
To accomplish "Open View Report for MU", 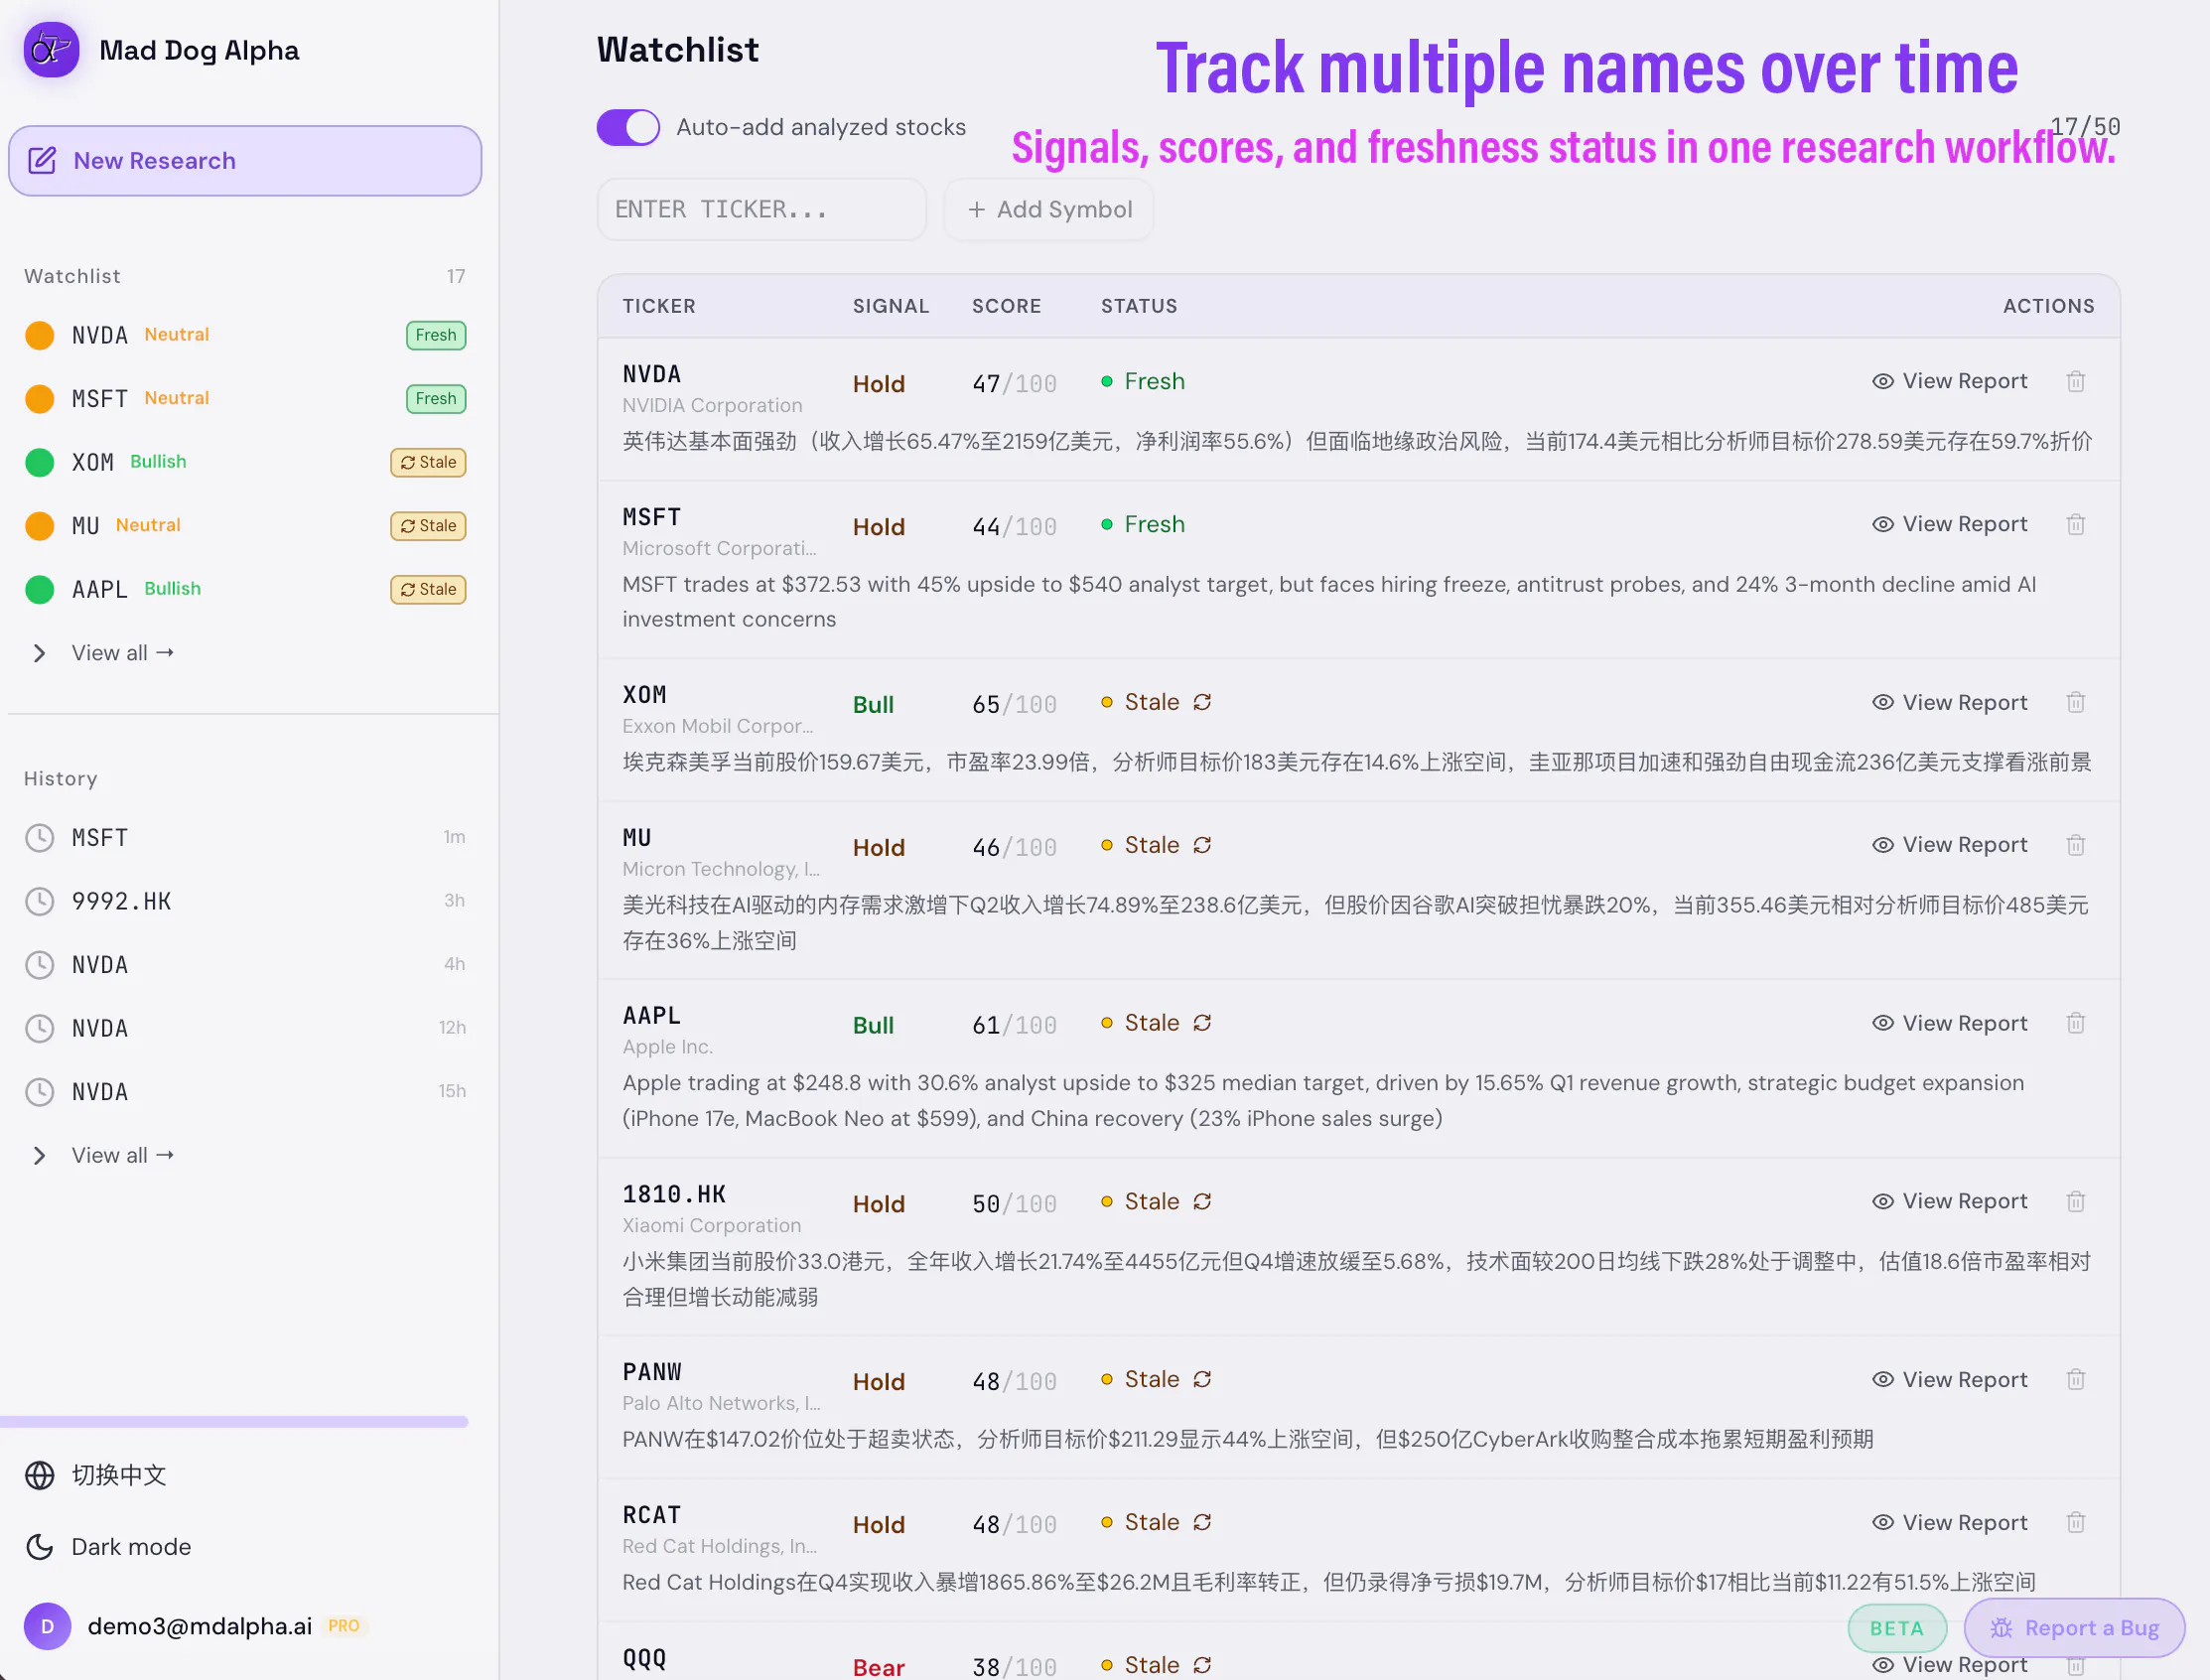I will tap(1949, 845).
